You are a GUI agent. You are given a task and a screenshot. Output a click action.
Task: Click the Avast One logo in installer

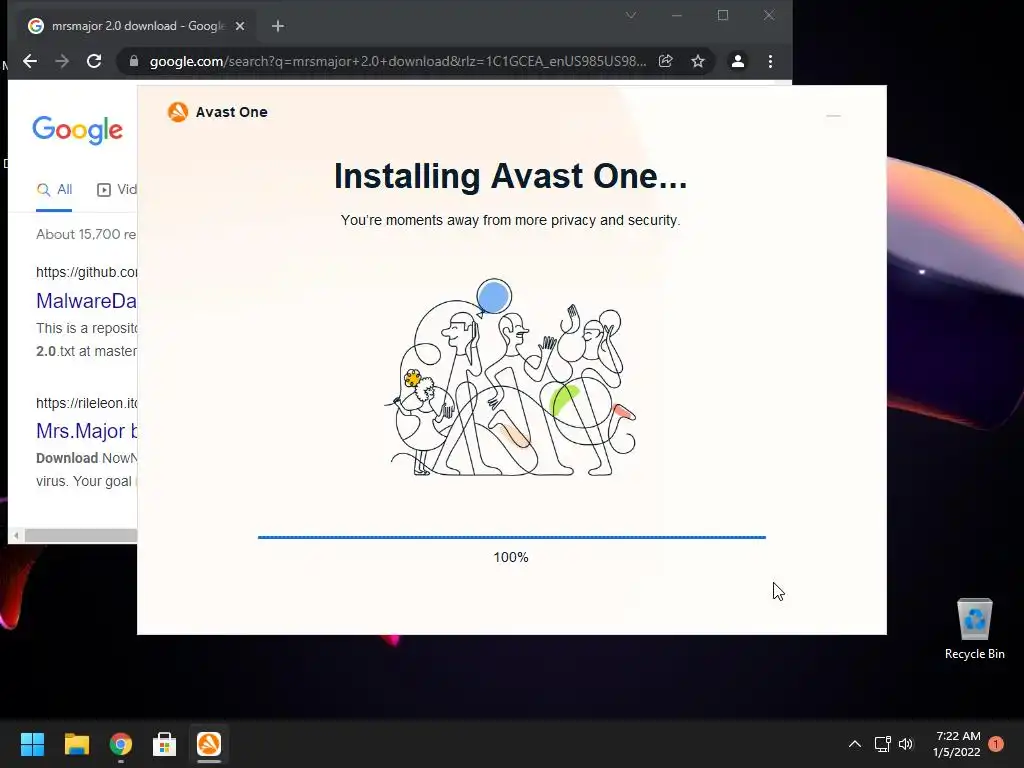point(178,112)
